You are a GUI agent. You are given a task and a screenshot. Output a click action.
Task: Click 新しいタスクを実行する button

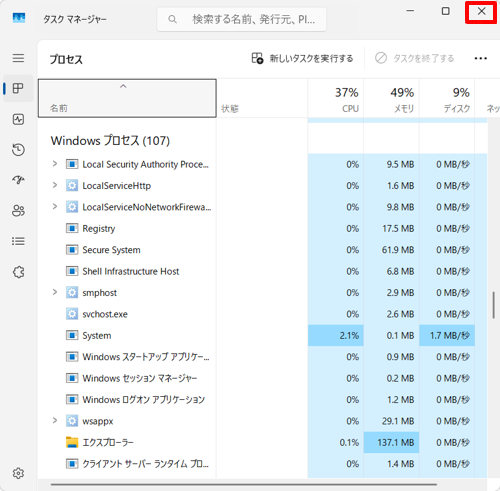click(x=302, y=58)
